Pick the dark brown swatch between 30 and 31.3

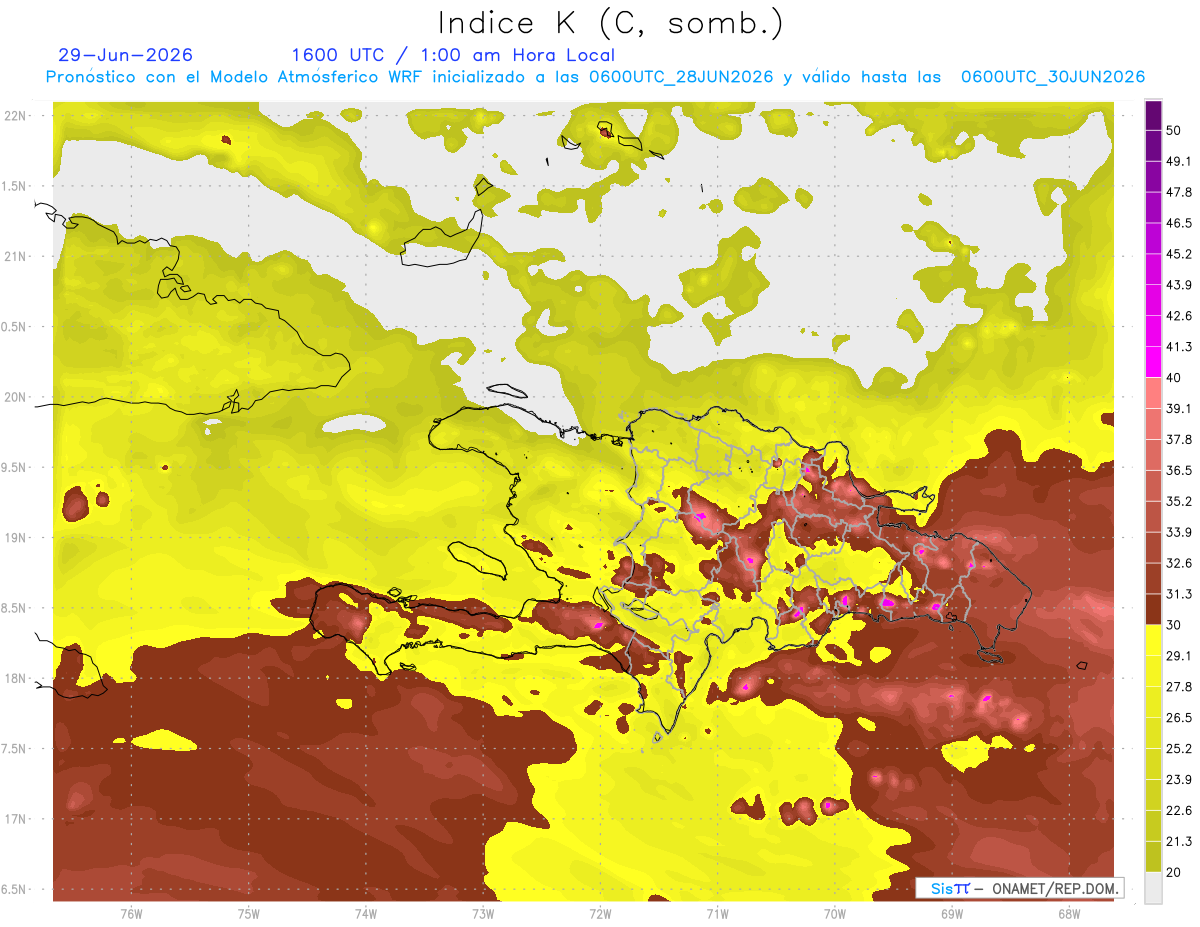pyautogui.click(x=1153, y=609)
